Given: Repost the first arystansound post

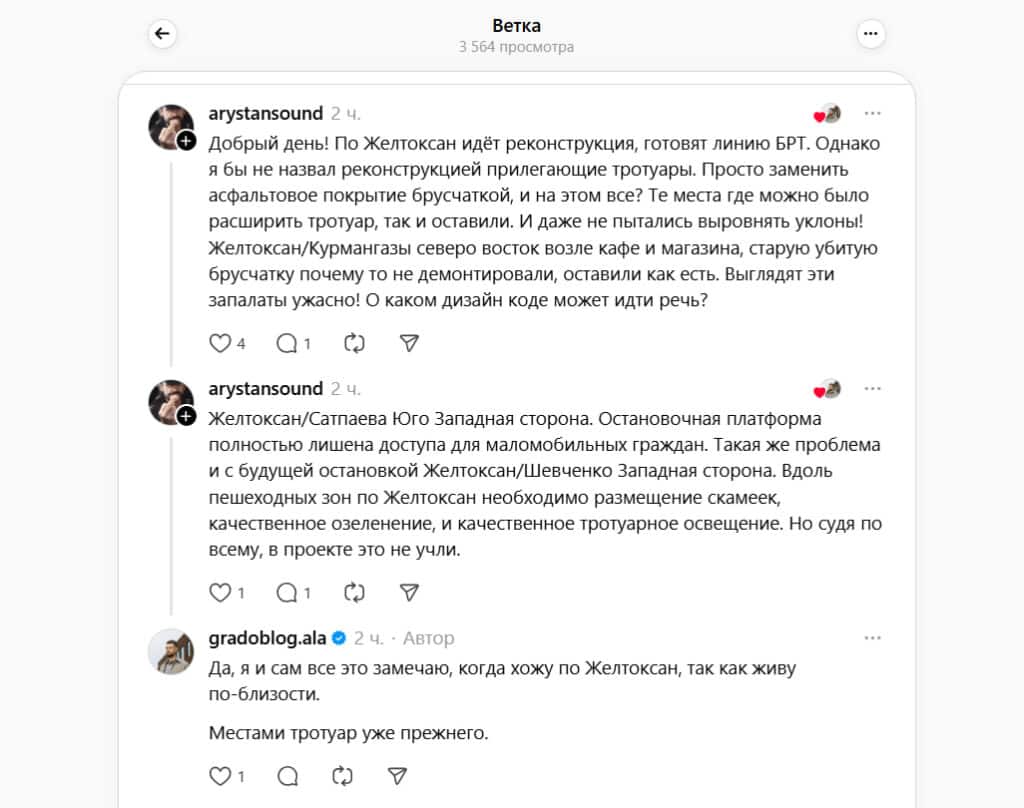Looking at the screenshot, I should pyautogui.click(x=355, y=343).
